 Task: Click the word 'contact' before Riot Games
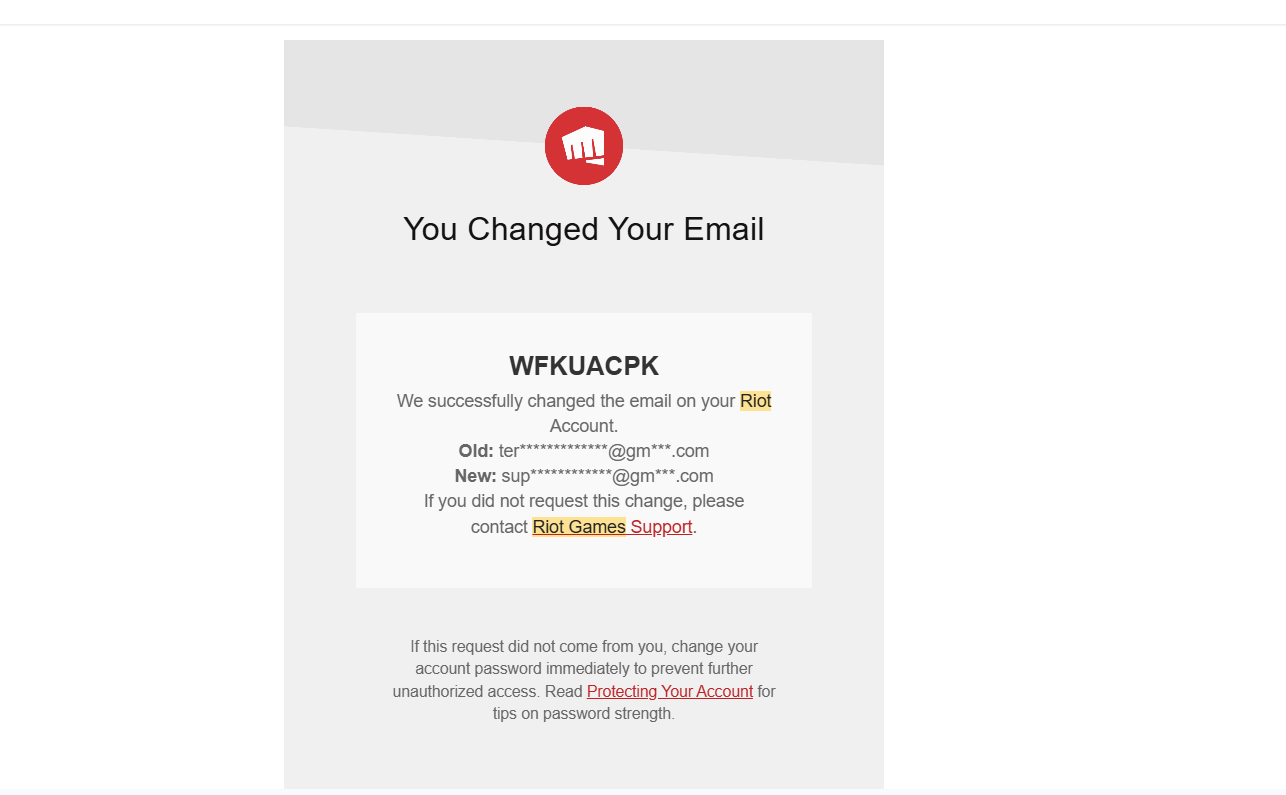point(499,527)
